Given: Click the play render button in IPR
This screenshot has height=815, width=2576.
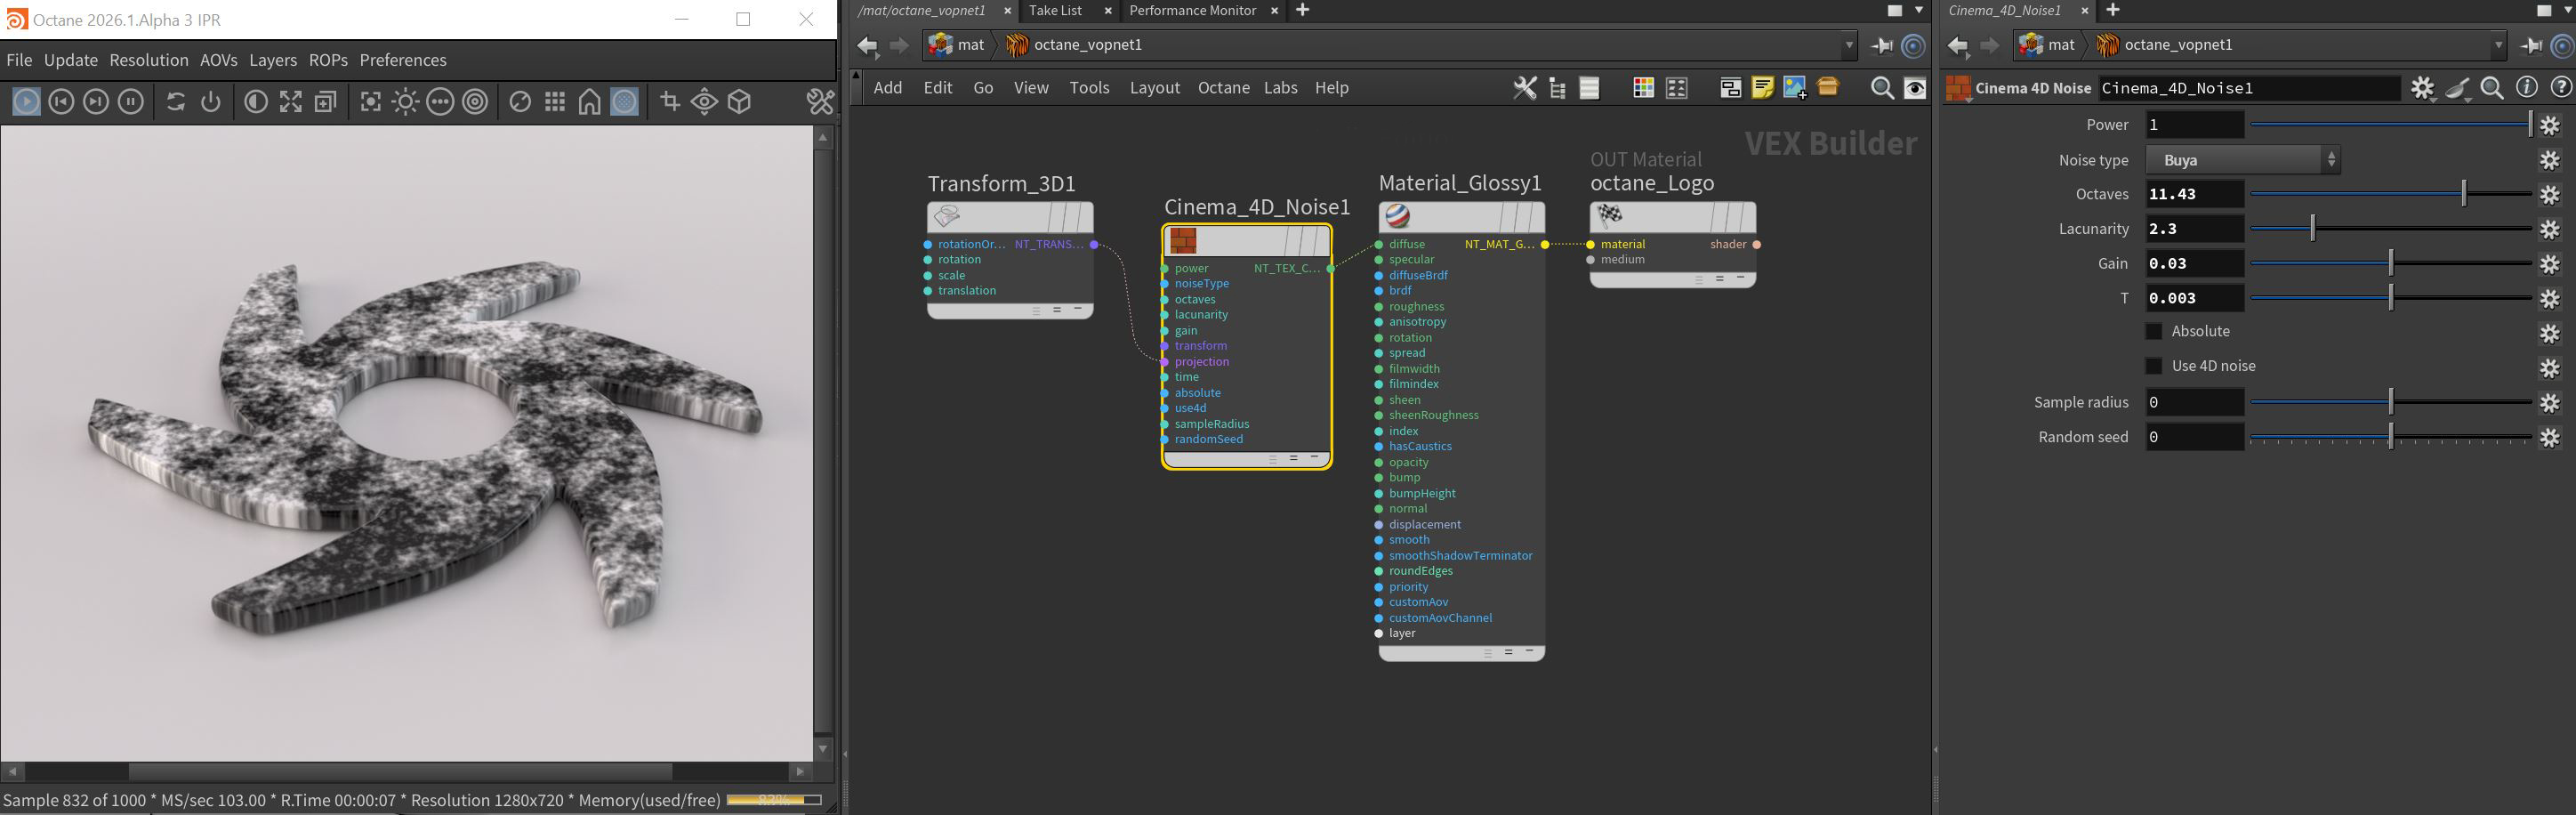Looking at the screenshot, I should (26, 102).
